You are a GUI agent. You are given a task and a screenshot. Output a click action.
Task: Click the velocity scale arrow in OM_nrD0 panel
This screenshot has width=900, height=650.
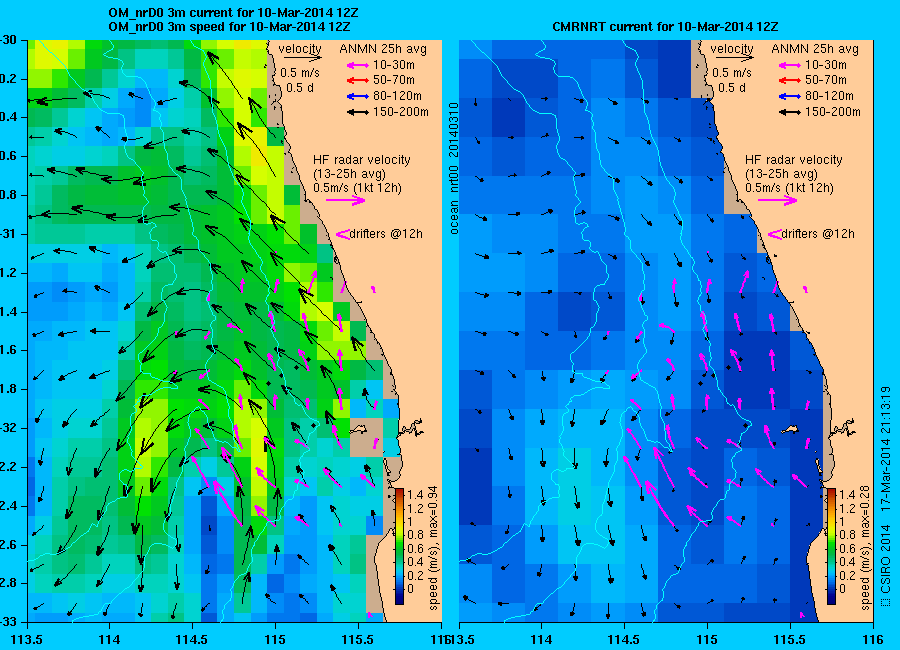point(302,57)
